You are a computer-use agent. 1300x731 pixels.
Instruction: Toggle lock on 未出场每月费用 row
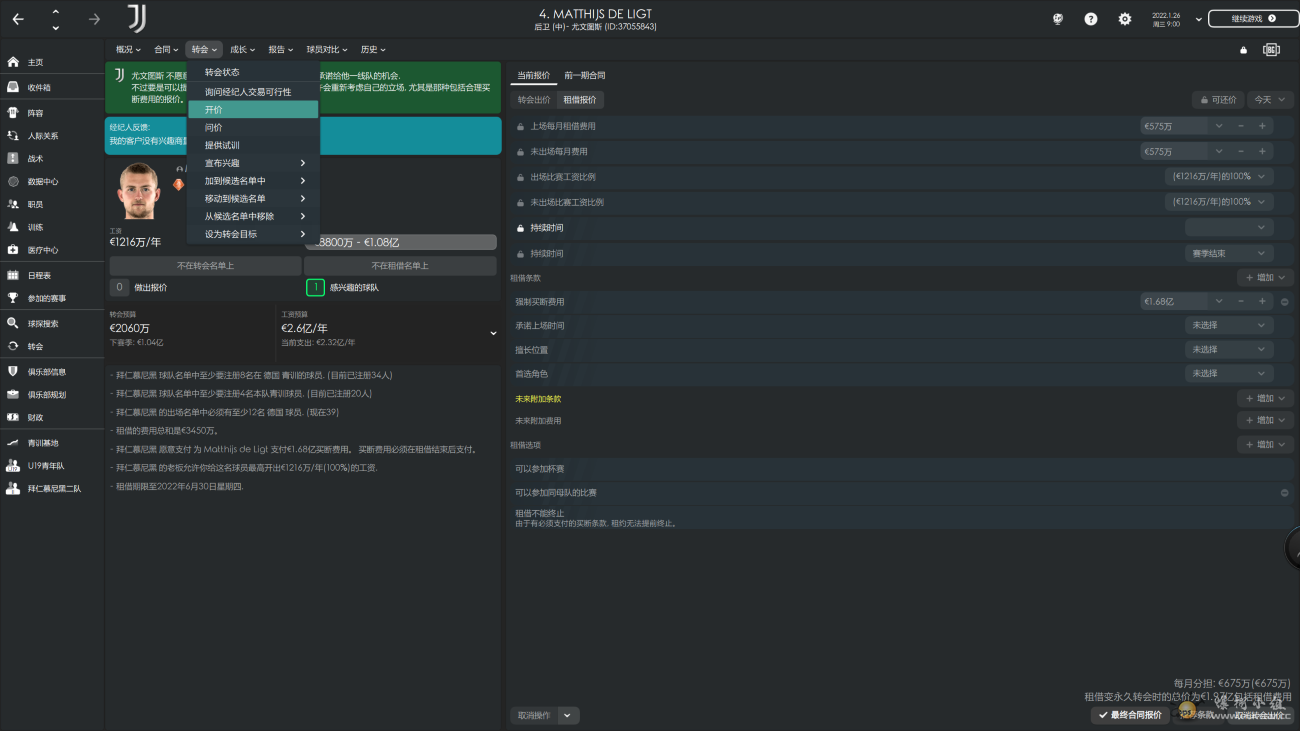point(520,152)
